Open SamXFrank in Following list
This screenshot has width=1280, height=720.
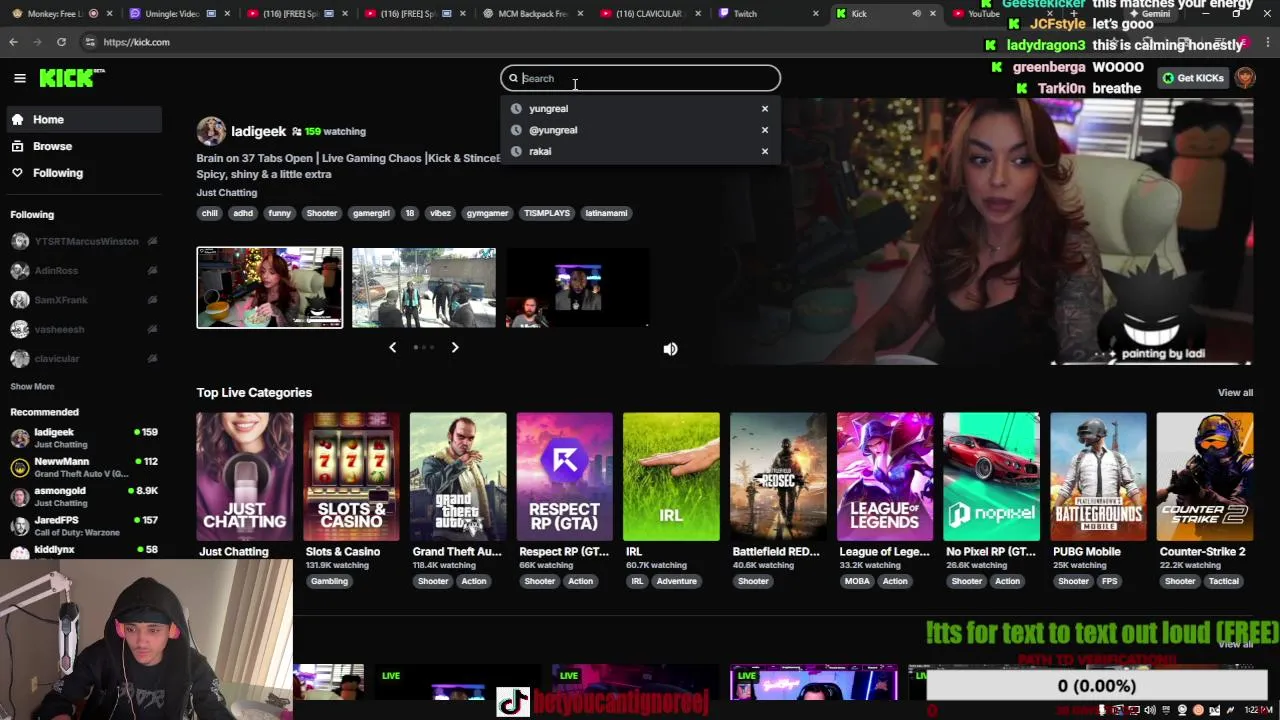pyautogui.click(x=84, y=300)
